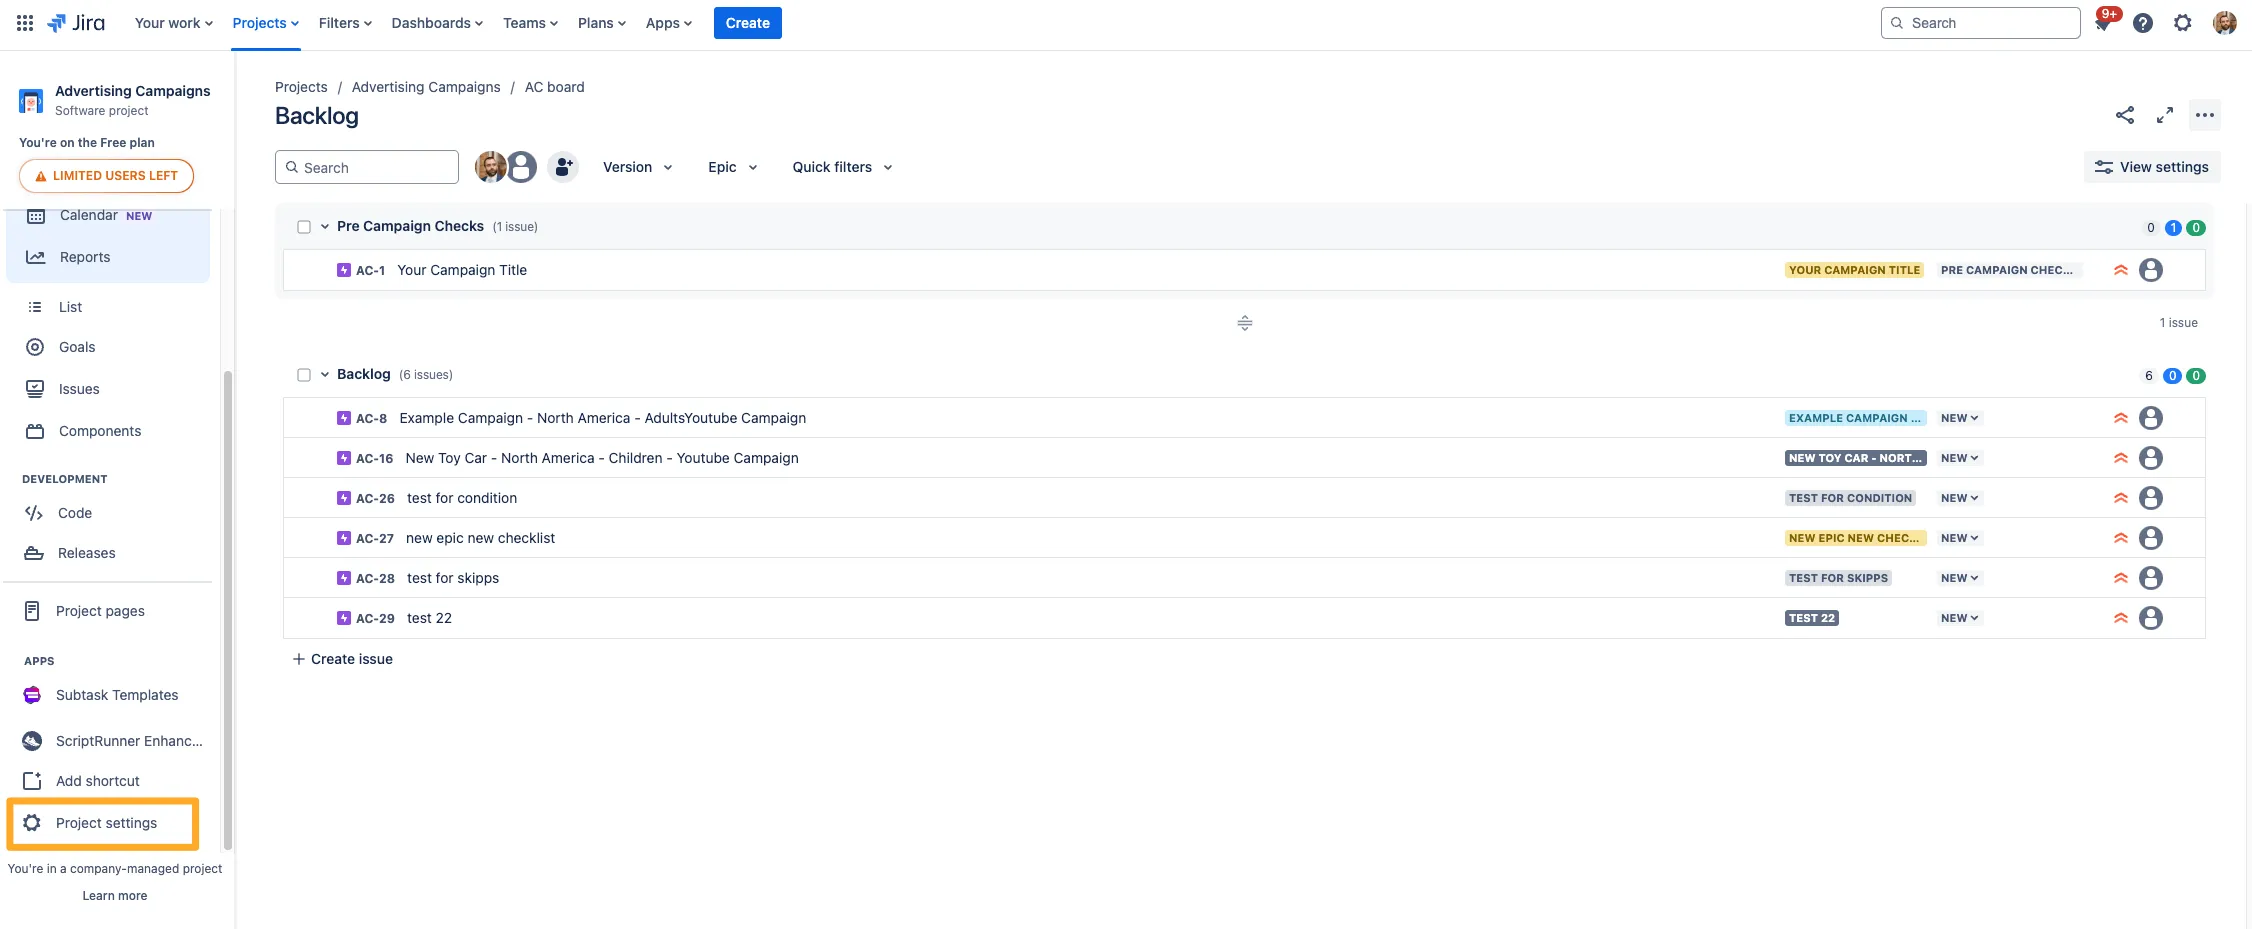Click the Advertising Campaigns project avatar

click(x=31, y=101)
